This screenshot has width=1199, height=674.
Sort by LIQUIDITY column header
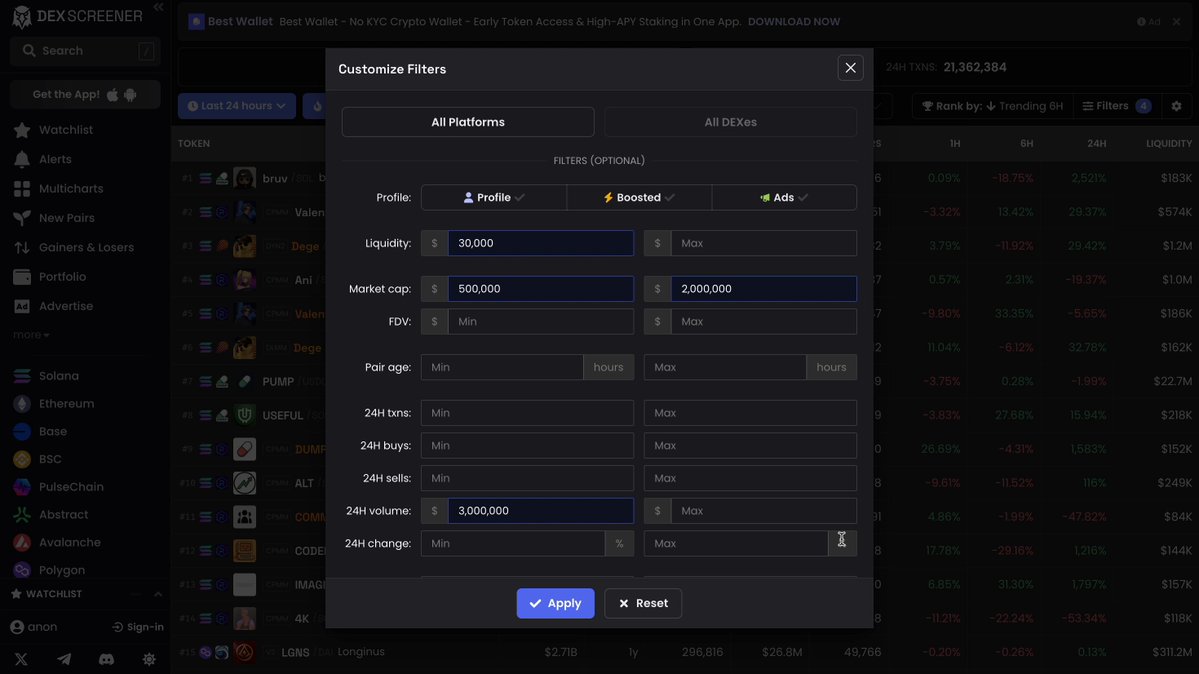1168,144
